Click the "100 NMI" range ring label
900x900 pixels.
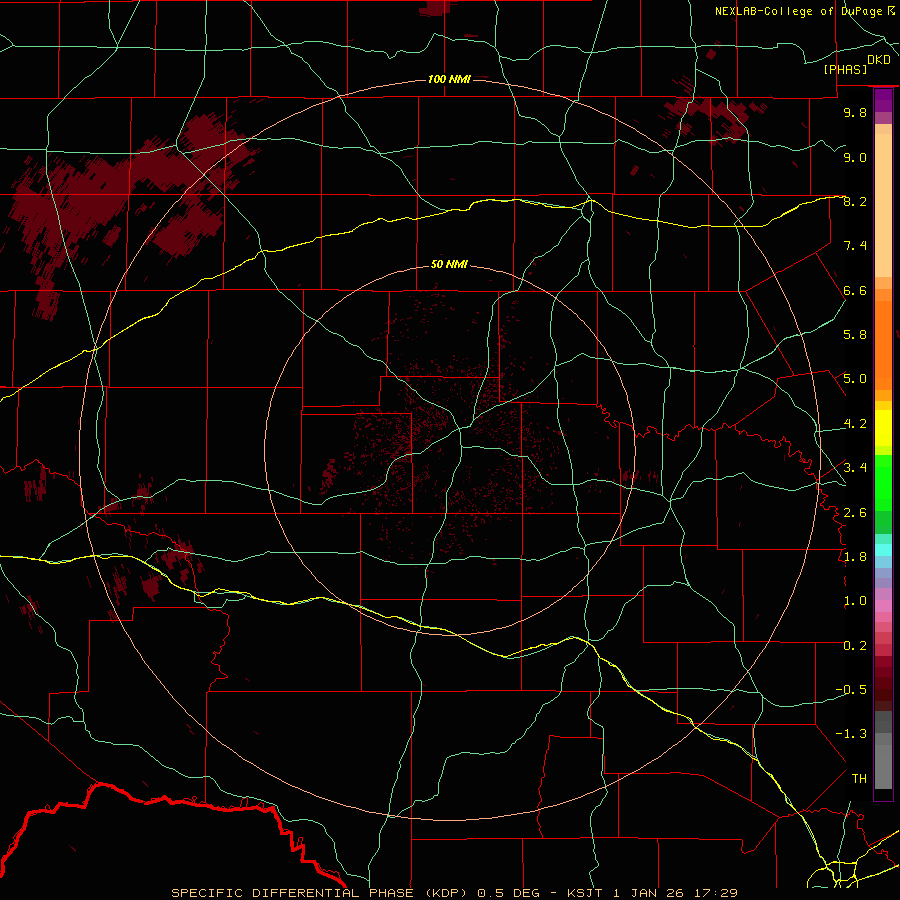[x=449, y=79]
